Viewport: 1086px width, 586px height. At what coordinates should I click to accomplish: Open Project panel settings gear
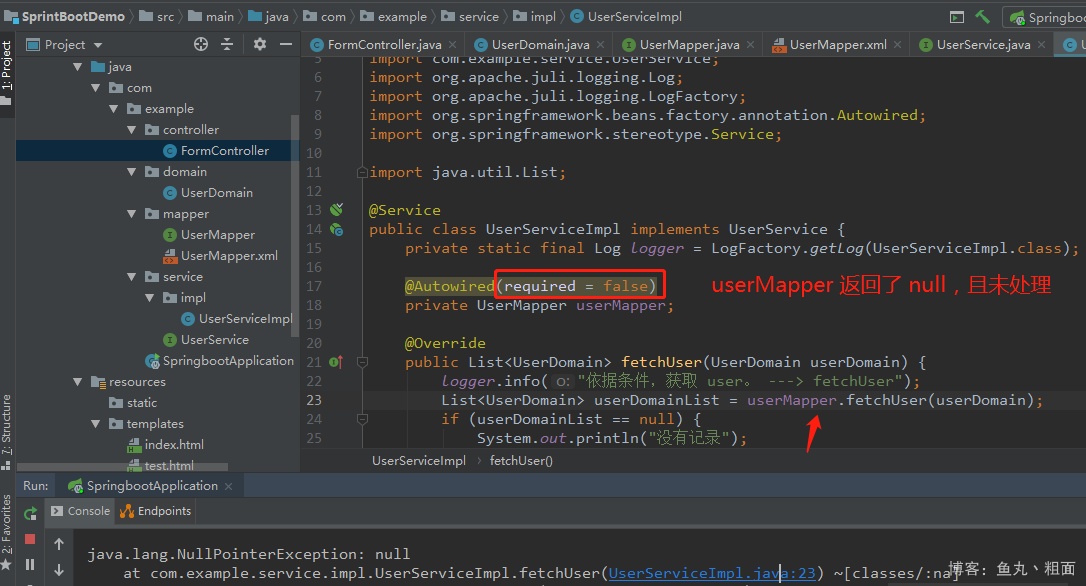(x=260, y=44)
